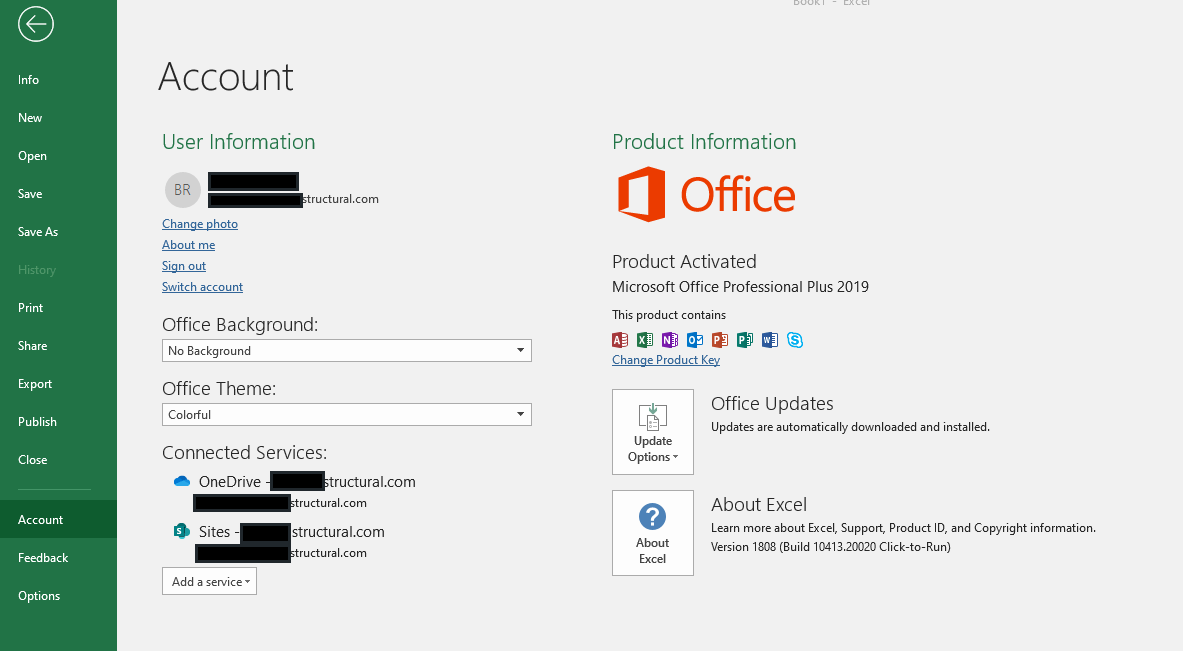Screen dimensions: 1183x651
Task: Open the Print page
Action: [31, 308]
